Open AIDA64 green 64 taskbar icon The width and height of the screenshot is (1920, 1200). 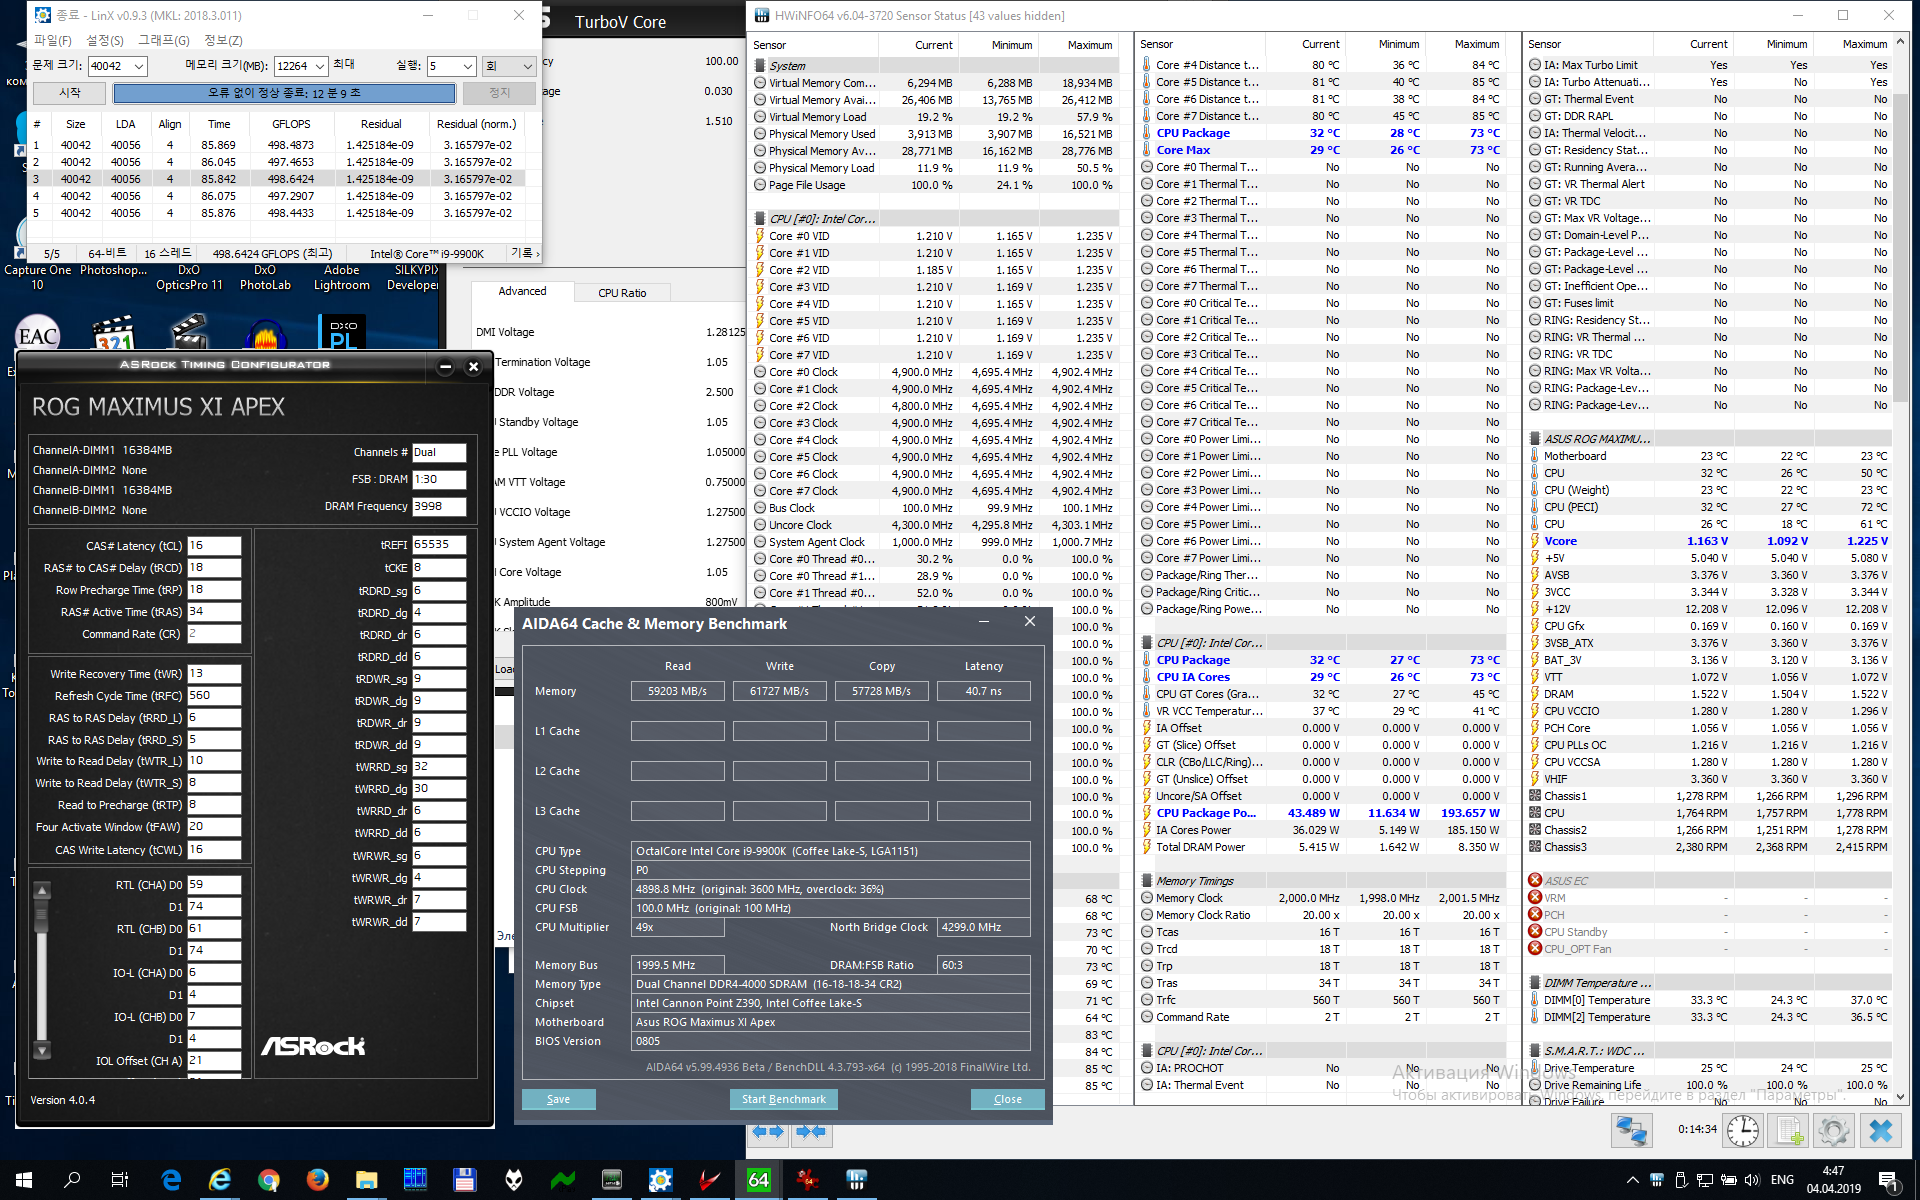click(x=759, y=1180)
